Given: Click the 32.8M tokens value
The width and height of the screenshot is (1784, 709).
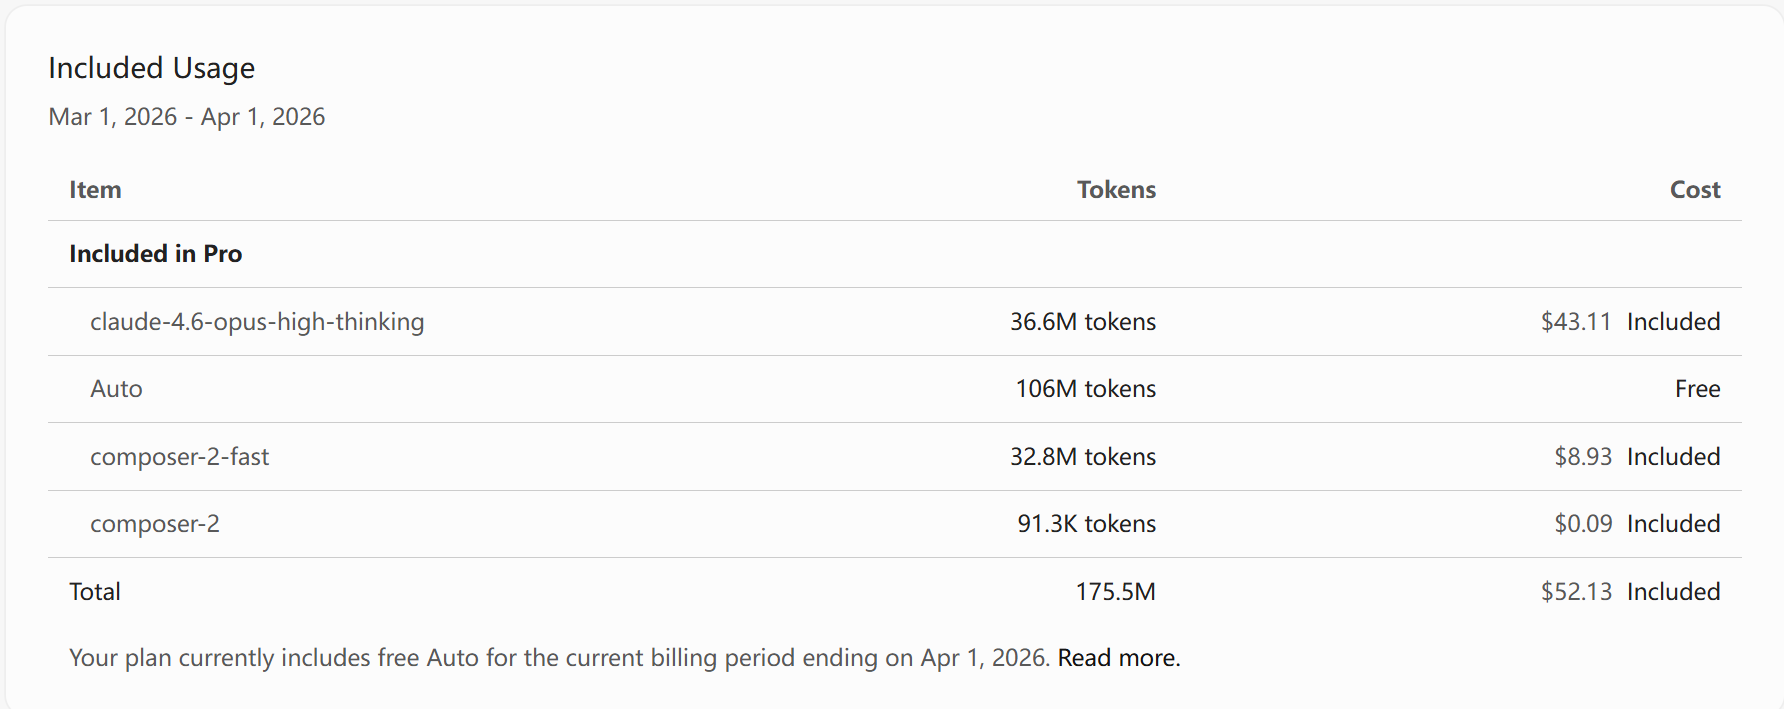Looking at the screenshot, I should pyautogui.click(x=1082, y=457).
